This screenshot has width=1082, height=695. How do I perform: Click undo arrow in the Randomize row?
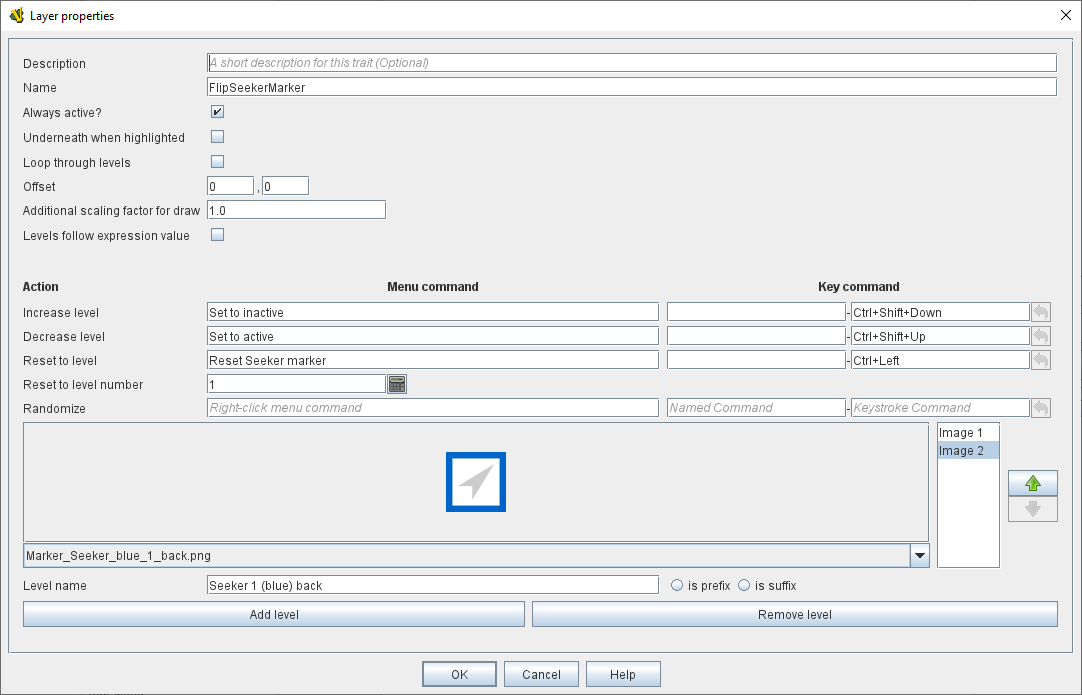point(1041,408)
